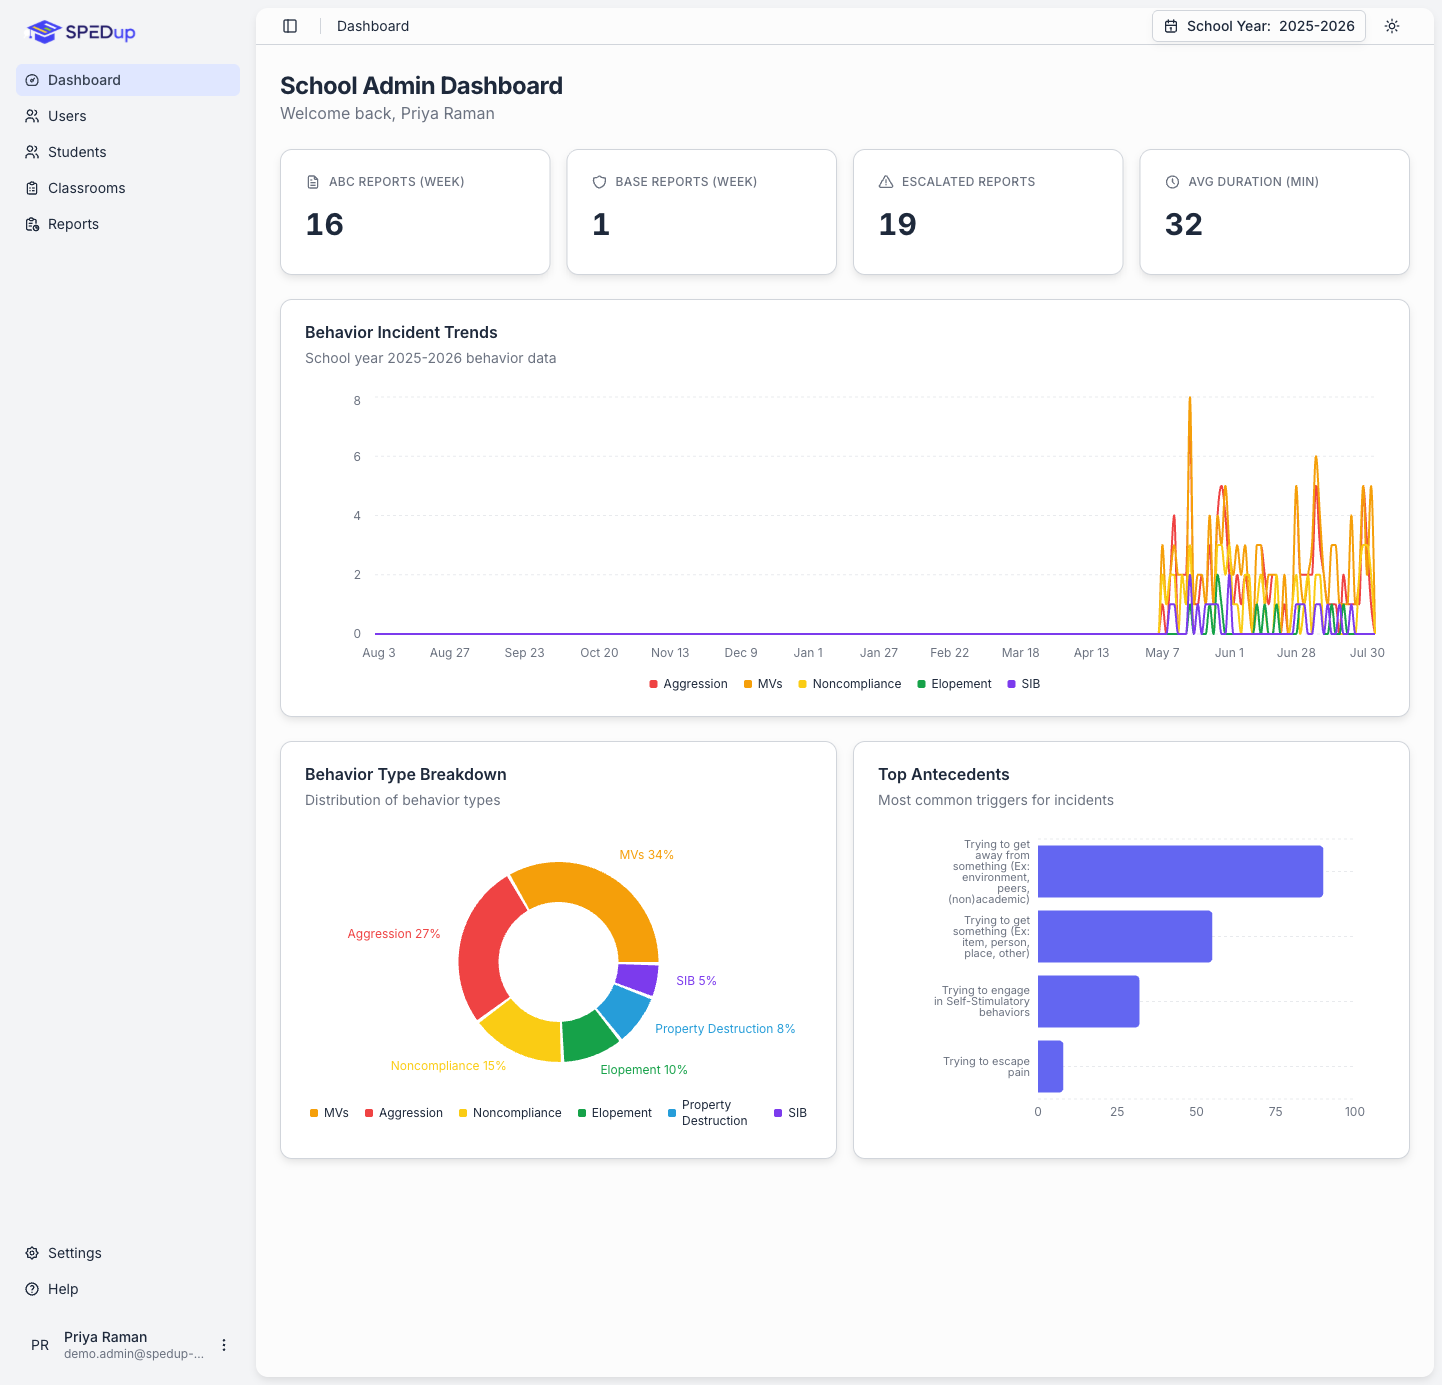1442x1385 pixels.
Task: Toggle Elopement series in trends legend
Action: pyautogui.click(x=954, y=684)
